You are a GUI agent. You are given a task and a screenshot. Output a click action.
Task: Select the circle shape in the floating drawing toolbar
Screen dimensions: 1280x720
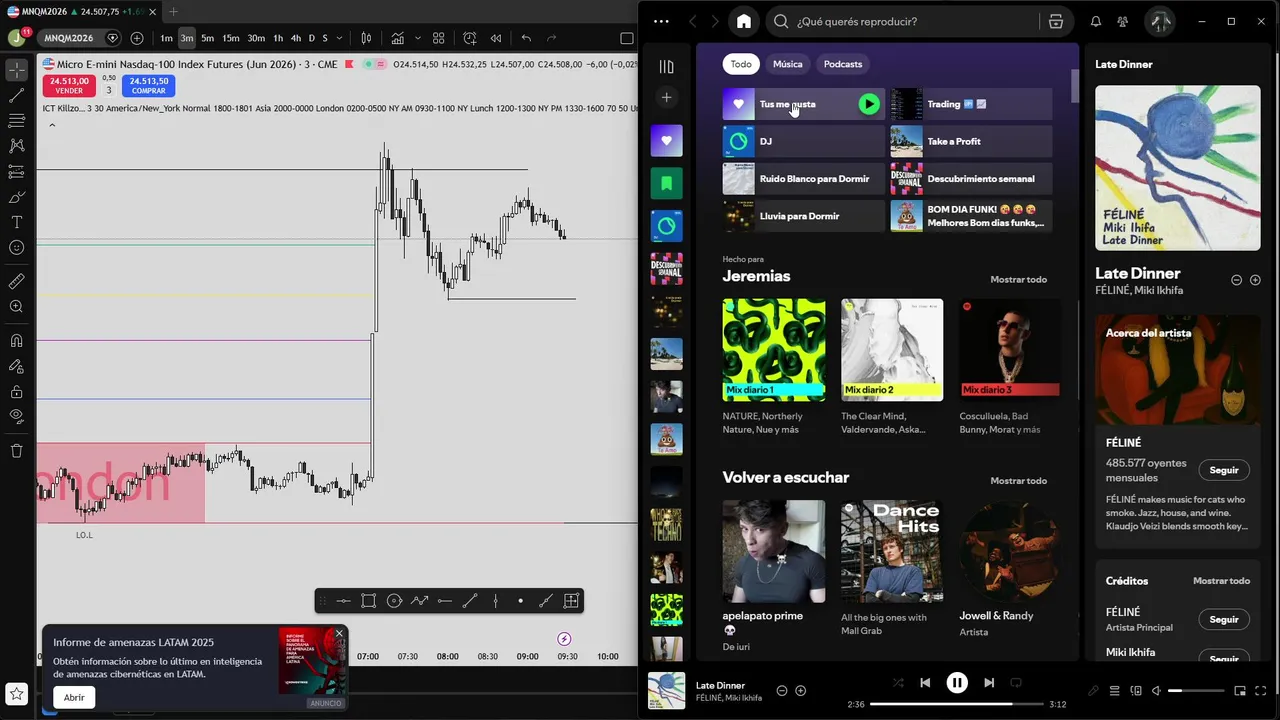(x=394, y=601)
